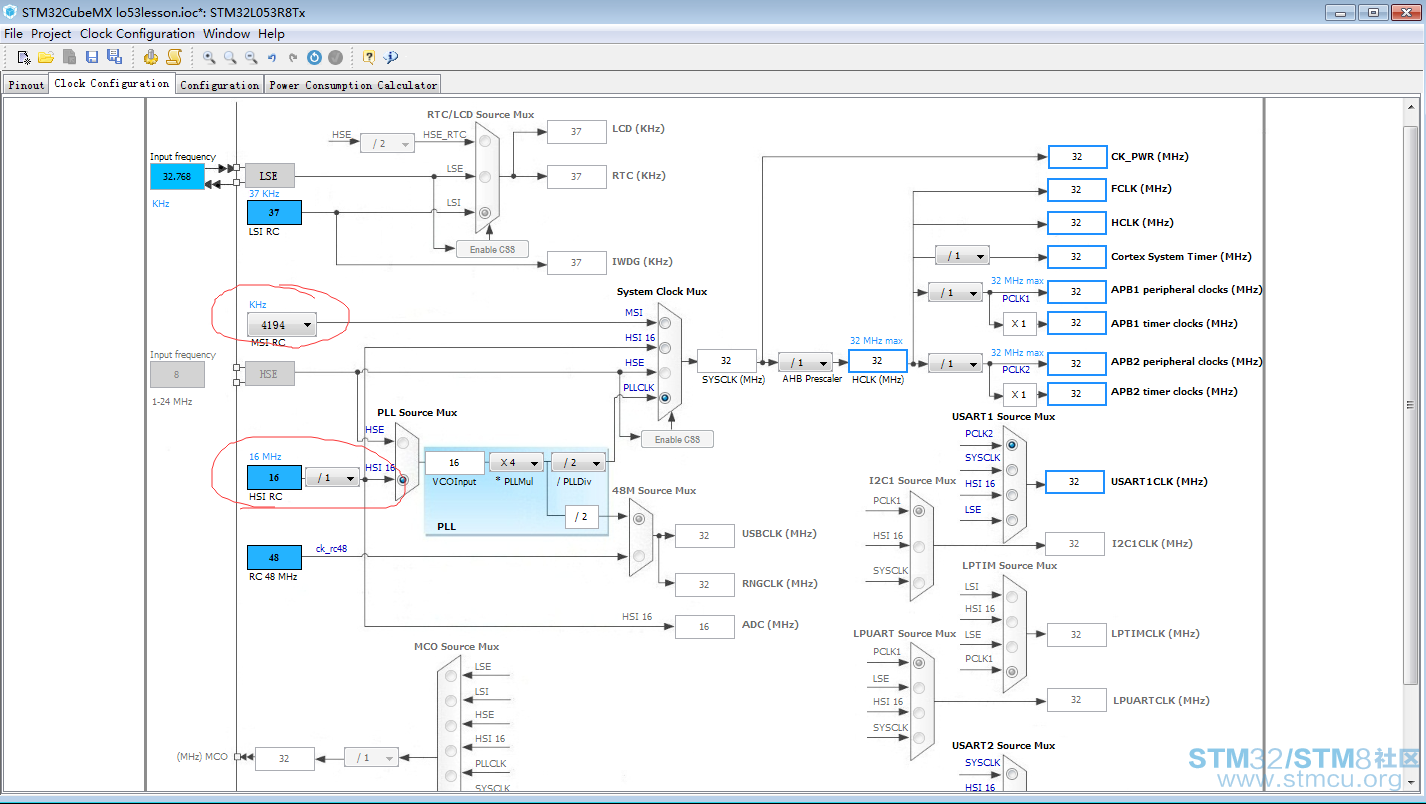1426x804 pixels.
Task: Click the Generate Report scroll icon
Action: point(174,57)
